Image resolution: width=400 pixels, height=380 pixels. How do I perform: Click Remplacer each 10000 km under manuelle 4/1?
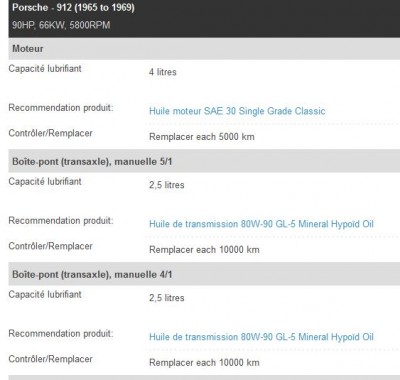click(204, 363)
